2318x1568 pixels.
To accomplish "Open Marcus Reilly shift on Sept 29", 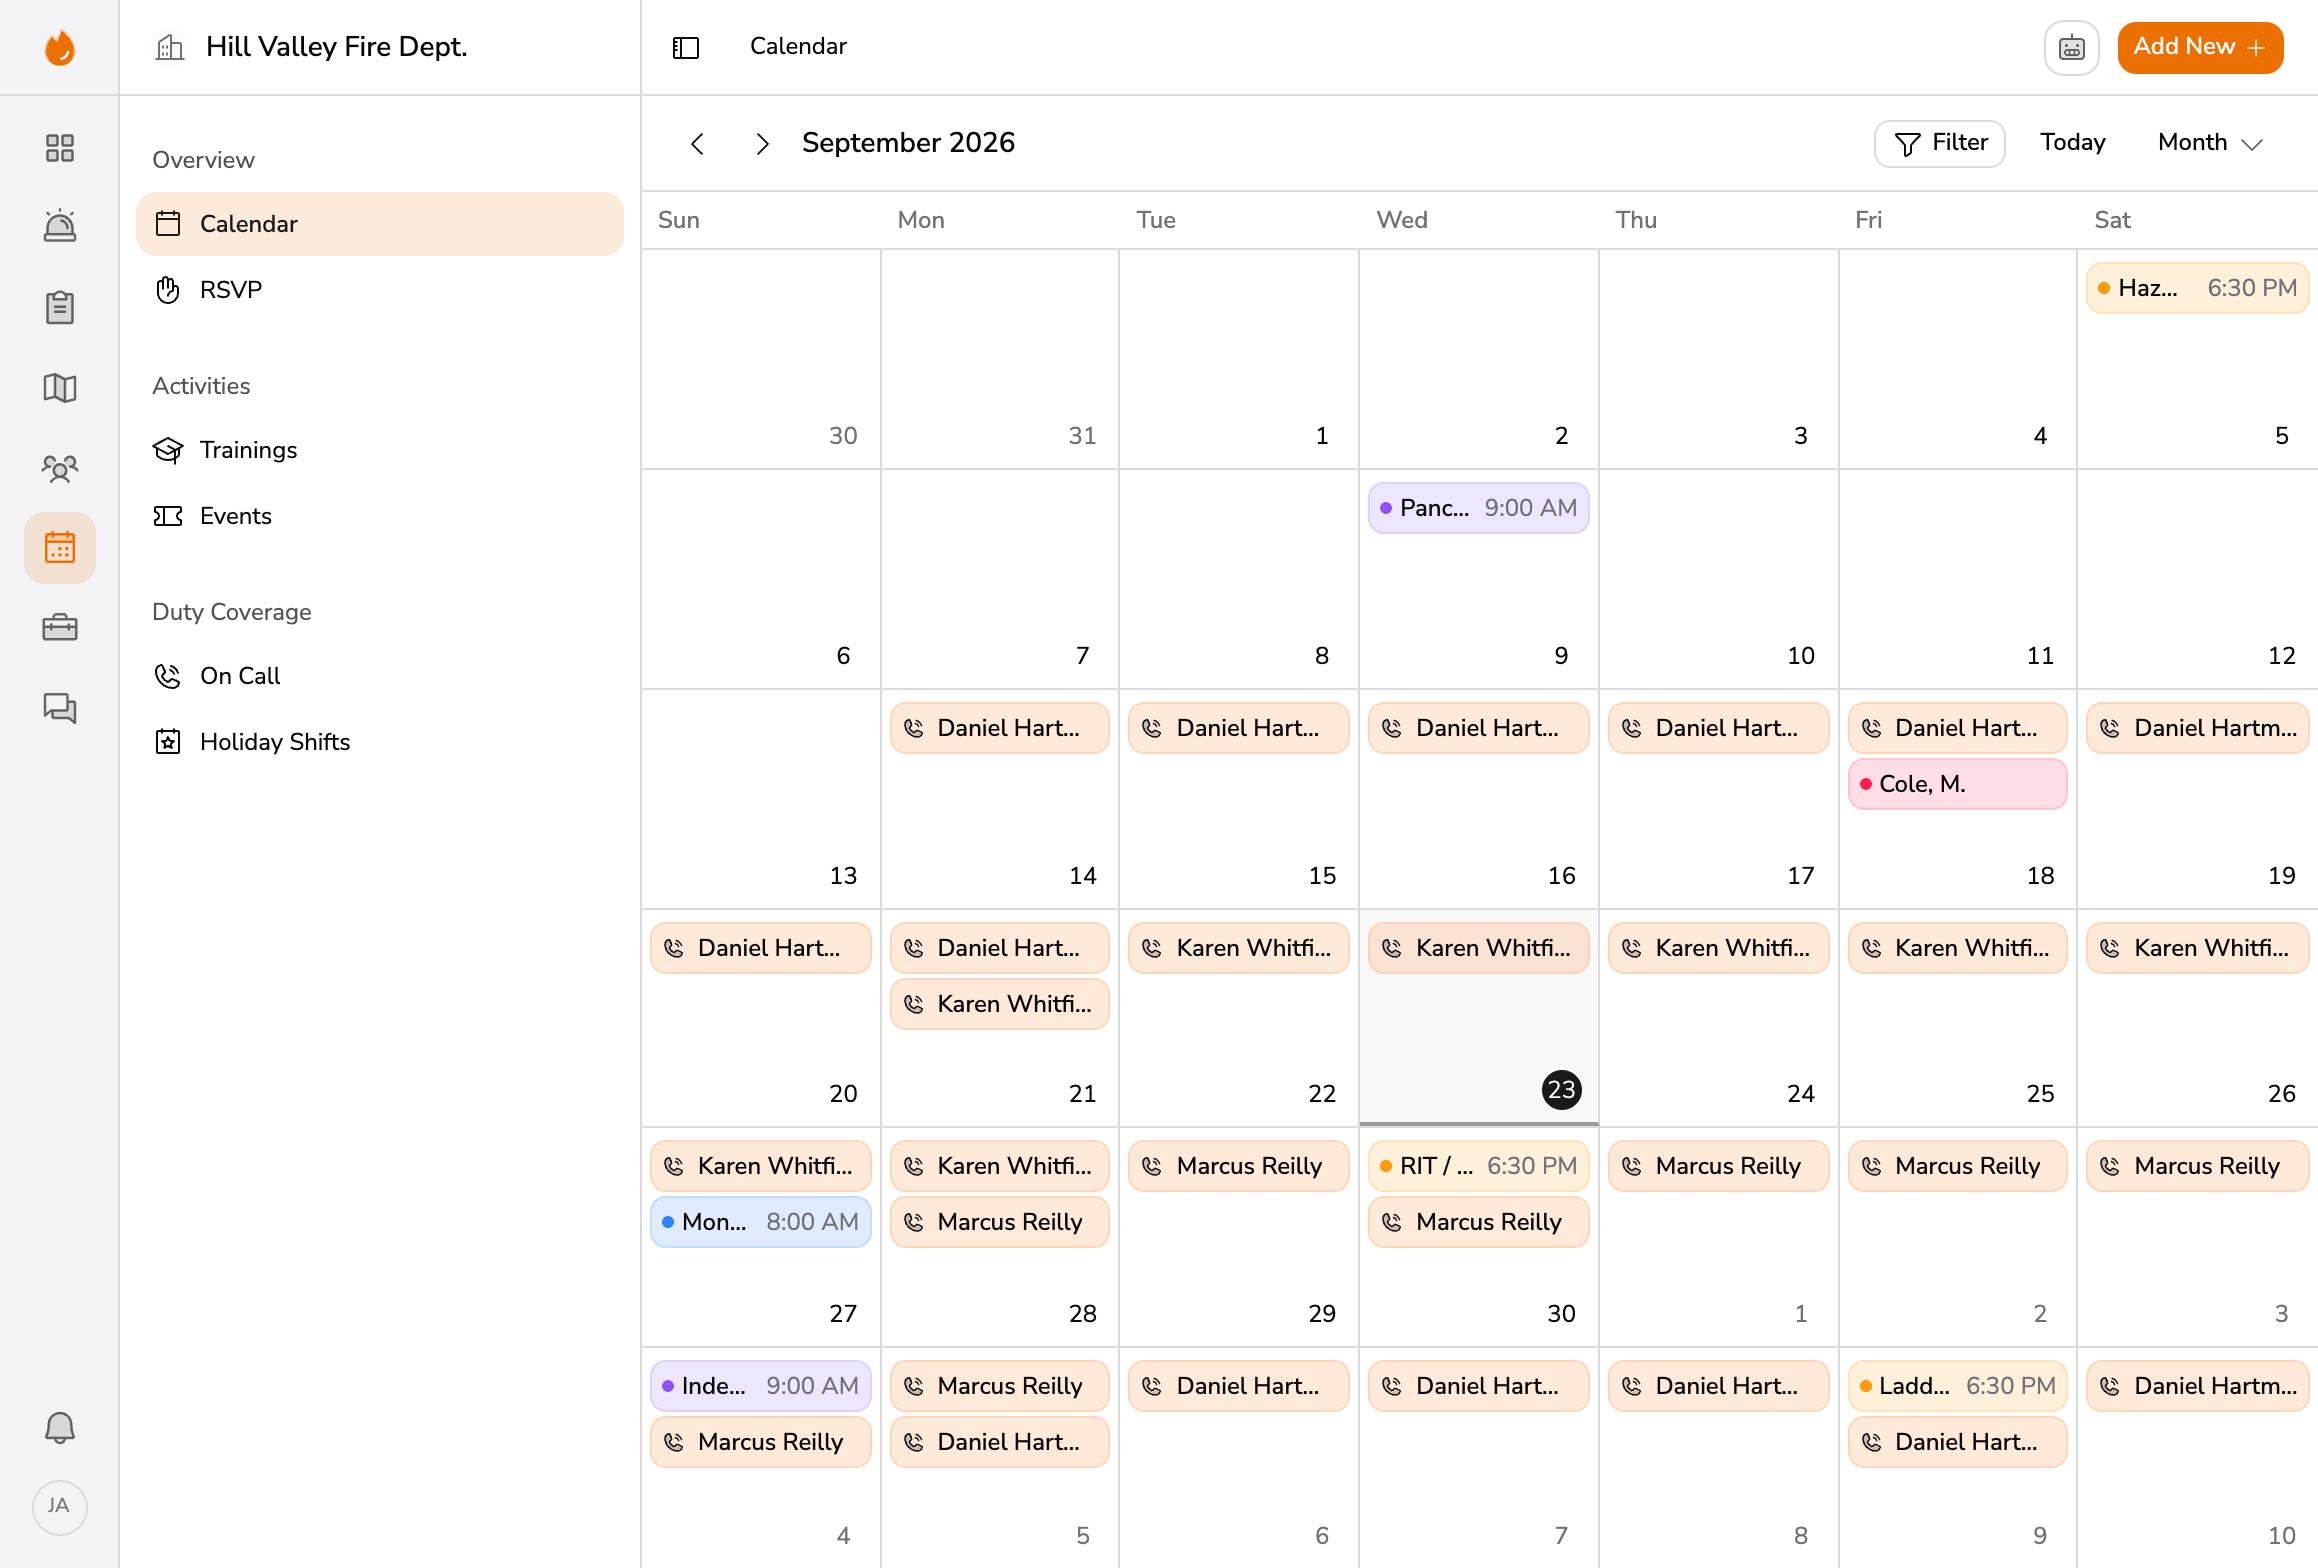I will tap(1238, 1166).
